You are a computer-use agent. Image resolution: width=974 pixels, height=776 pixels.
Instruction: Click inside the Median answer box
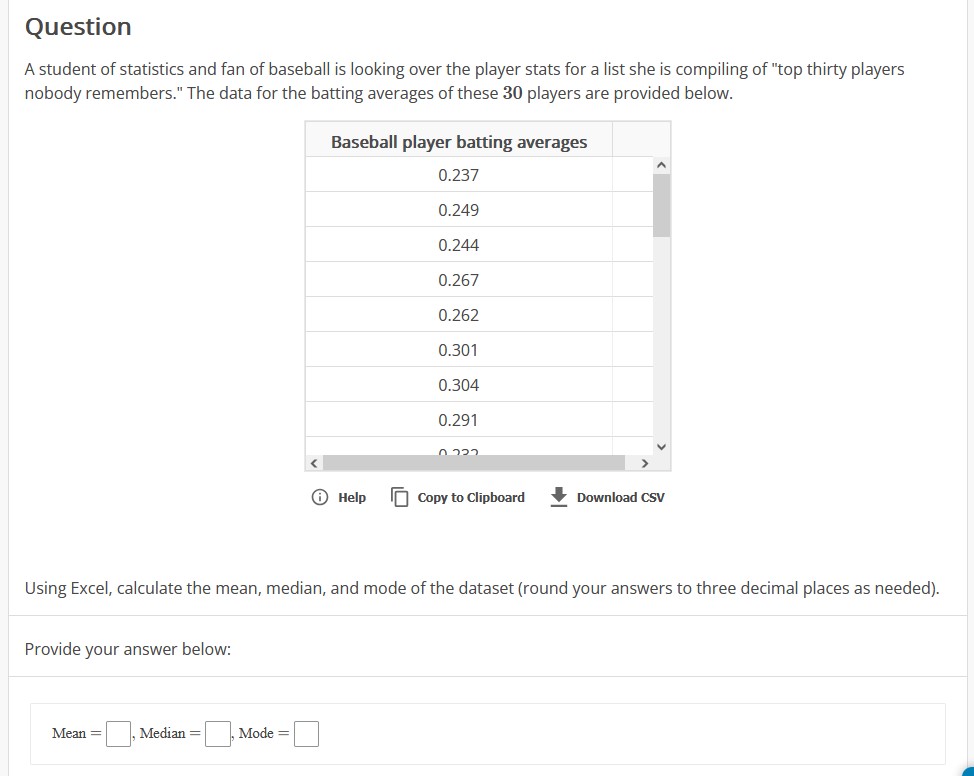pos(216,733)
